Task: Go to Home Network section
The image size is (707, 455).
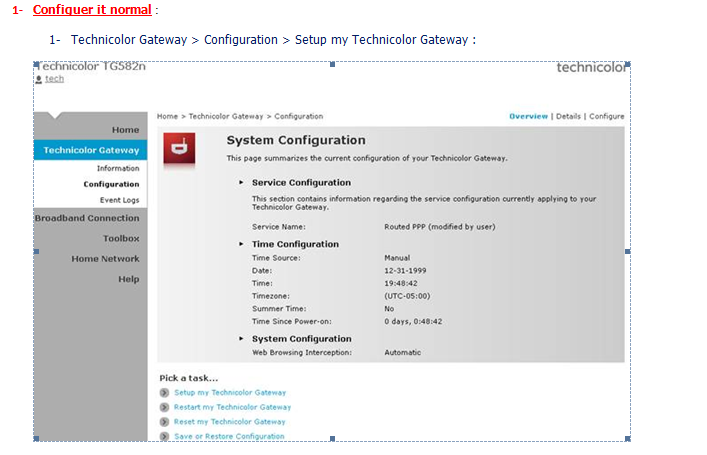Action: coord(105,259)
